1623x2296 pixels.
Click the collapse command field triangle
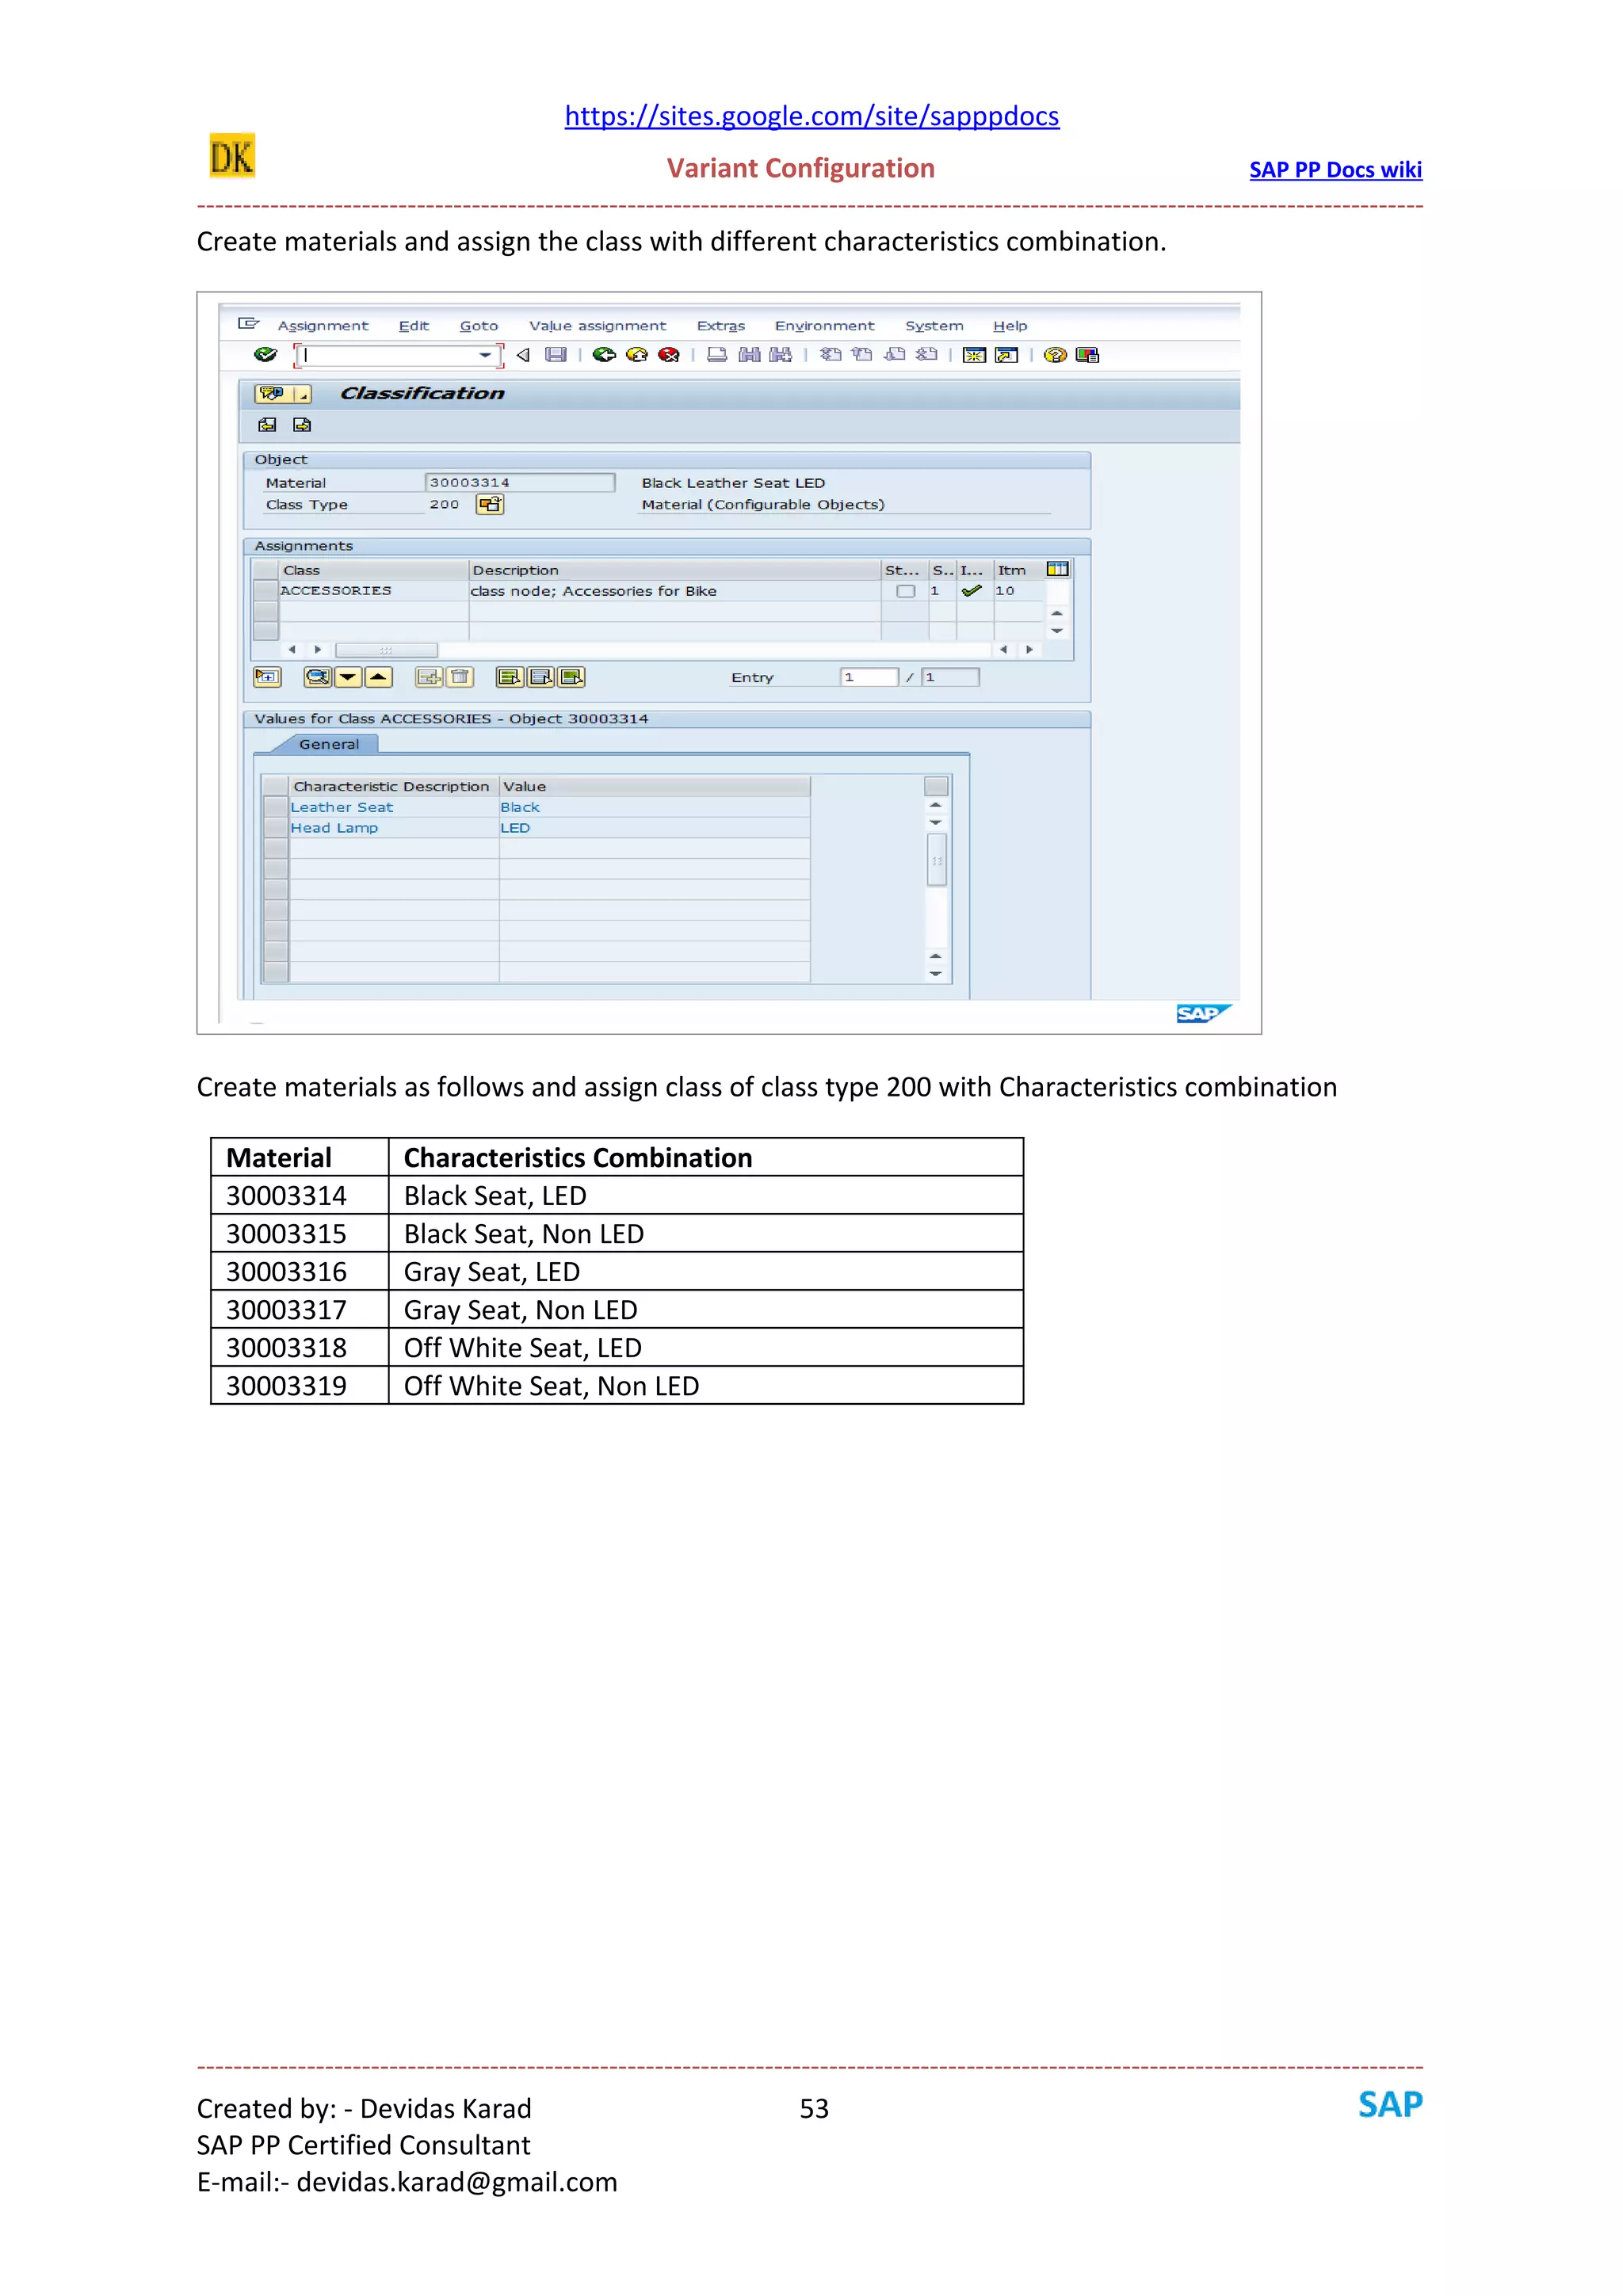(x=523, y=355)
